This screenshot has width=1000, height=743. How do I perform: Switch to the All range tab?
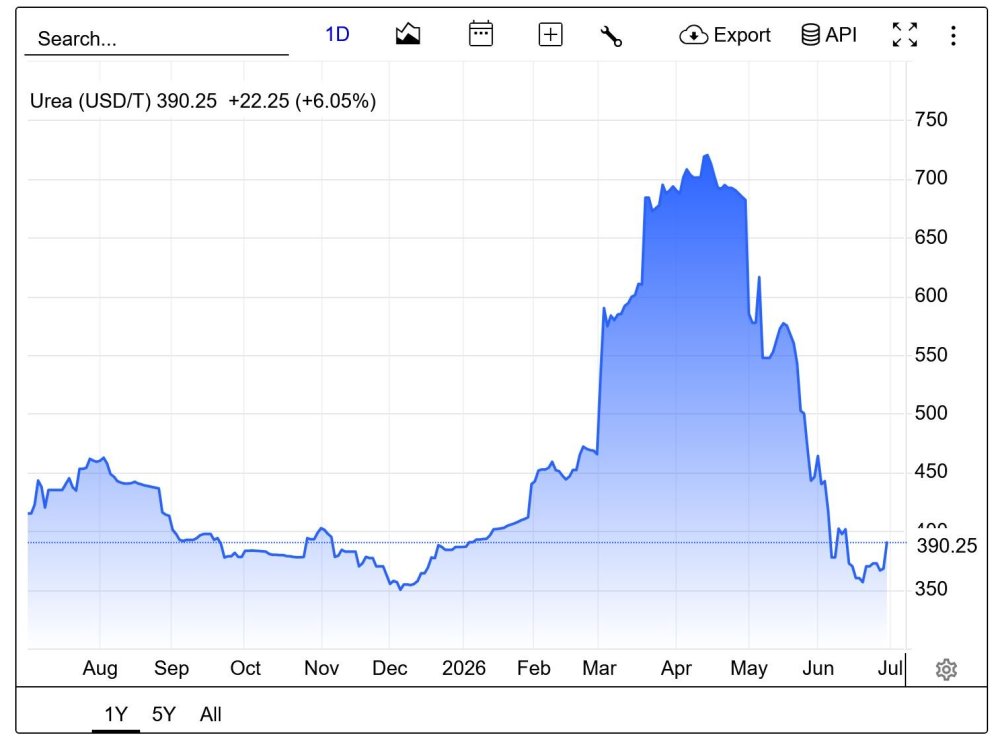tap(210, 714)
